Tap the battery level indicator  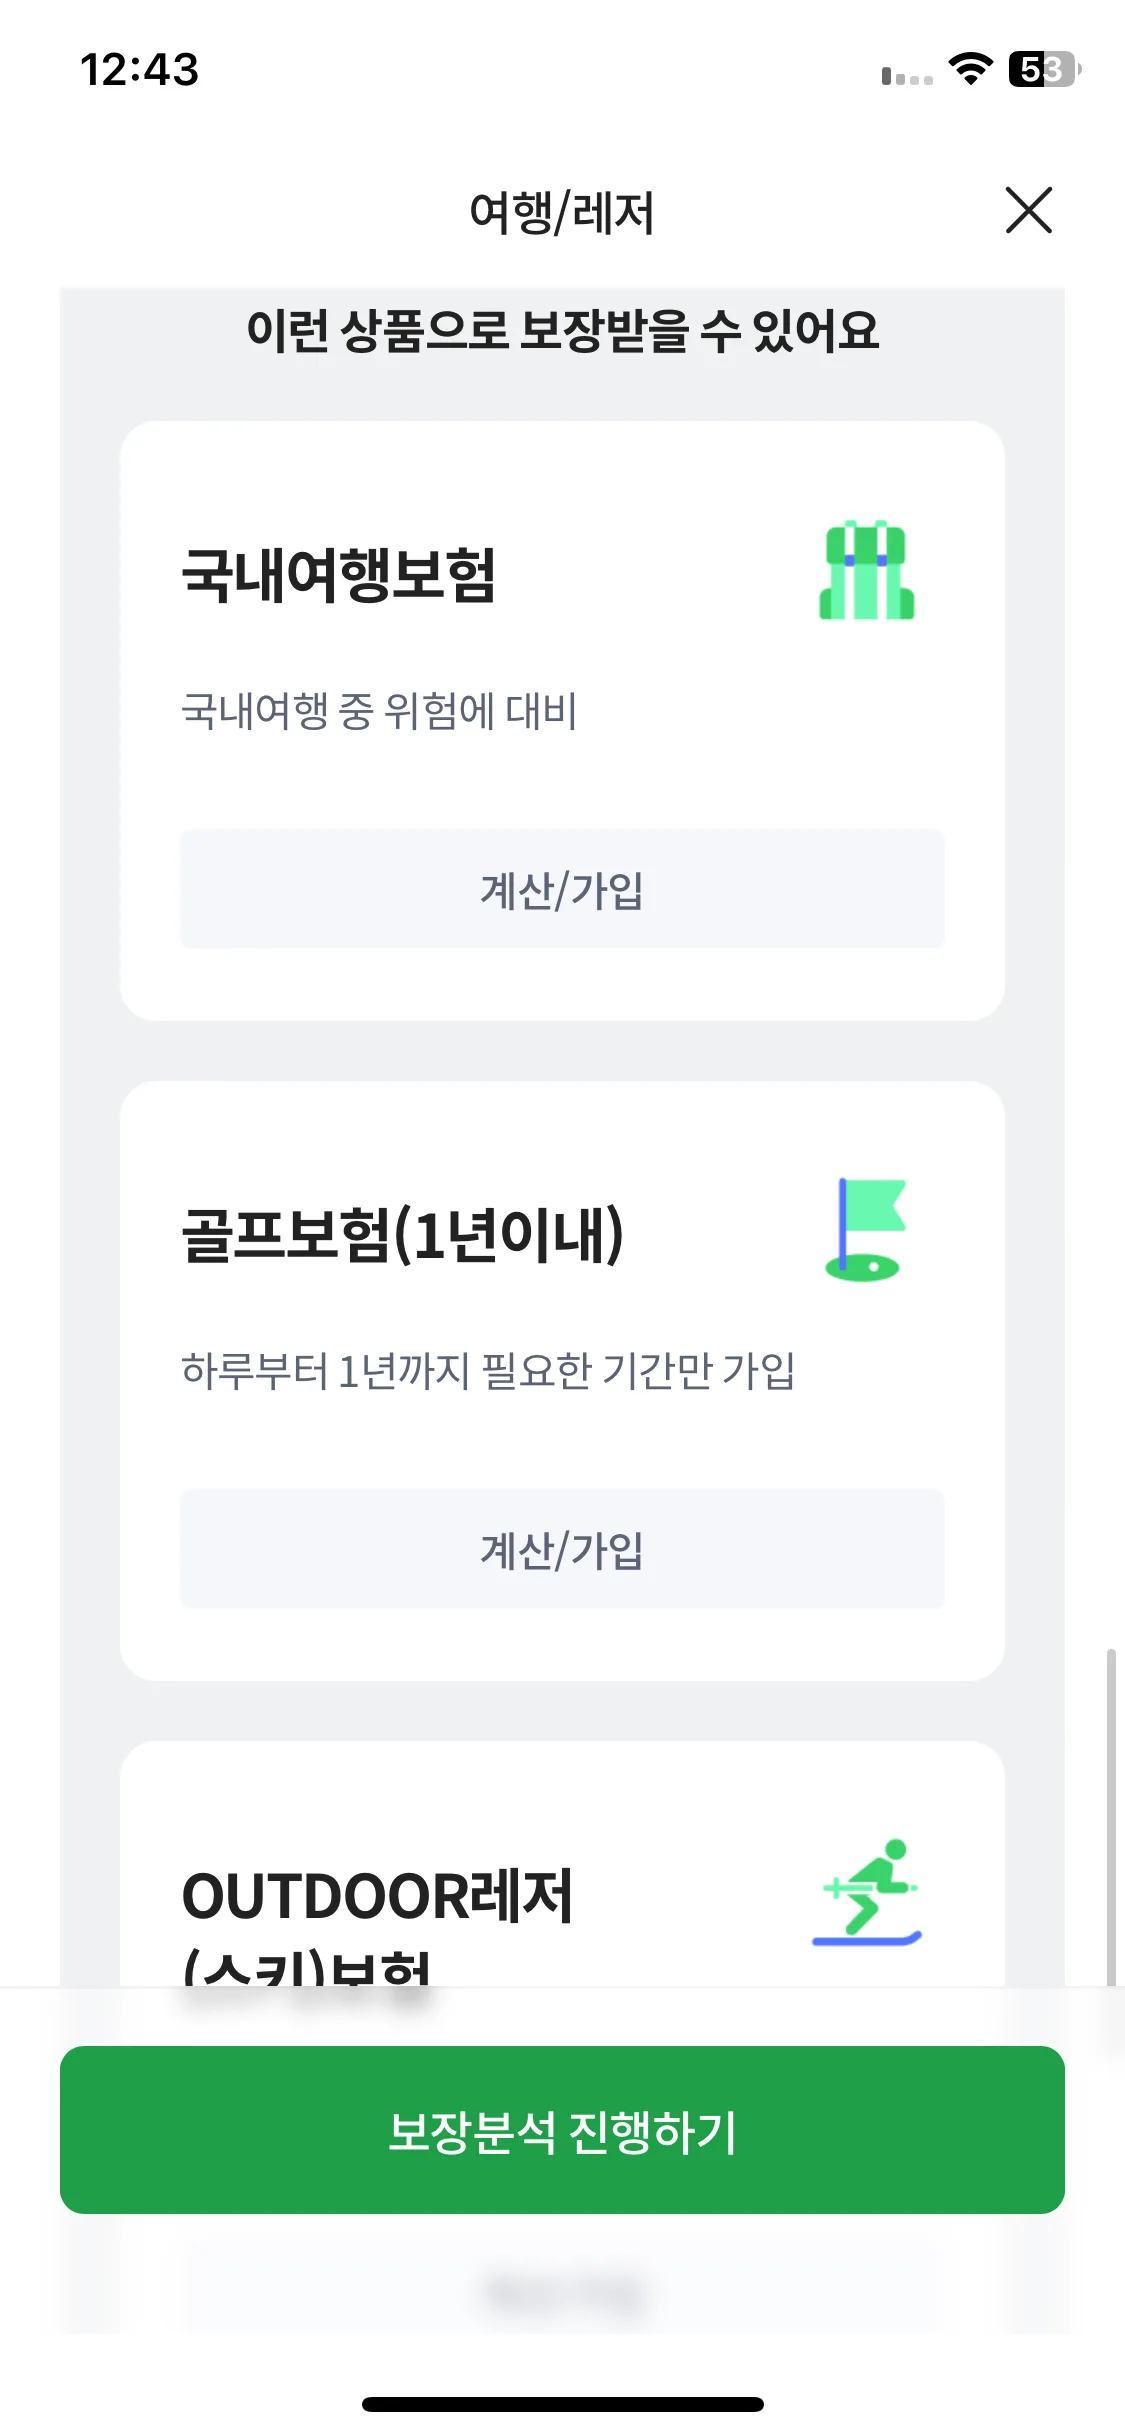(1045, 69)
